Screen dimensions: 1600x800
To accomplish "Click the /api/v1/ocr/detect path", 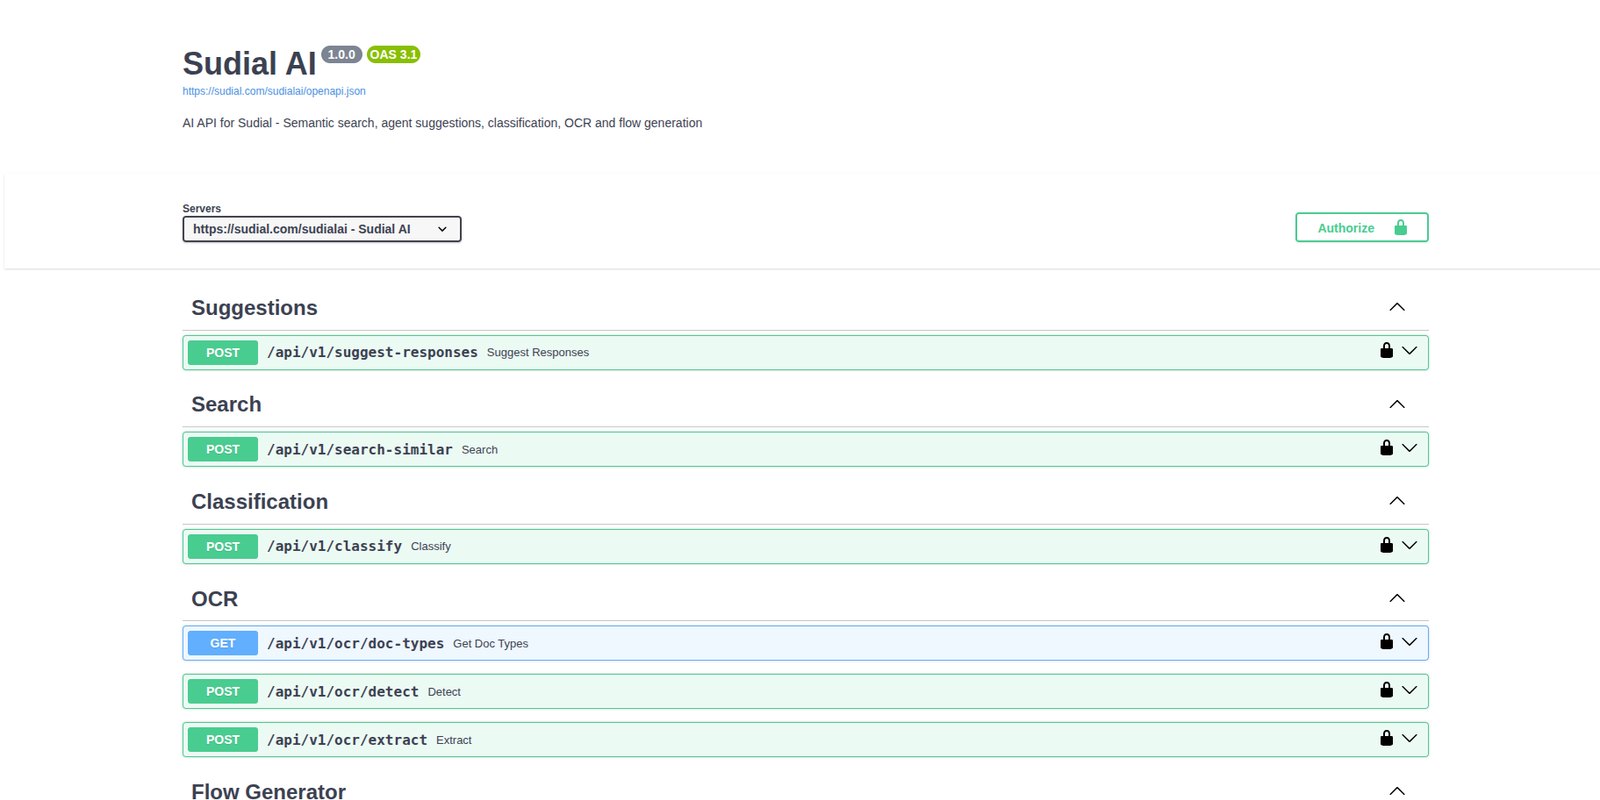I will tap(343, 691).
